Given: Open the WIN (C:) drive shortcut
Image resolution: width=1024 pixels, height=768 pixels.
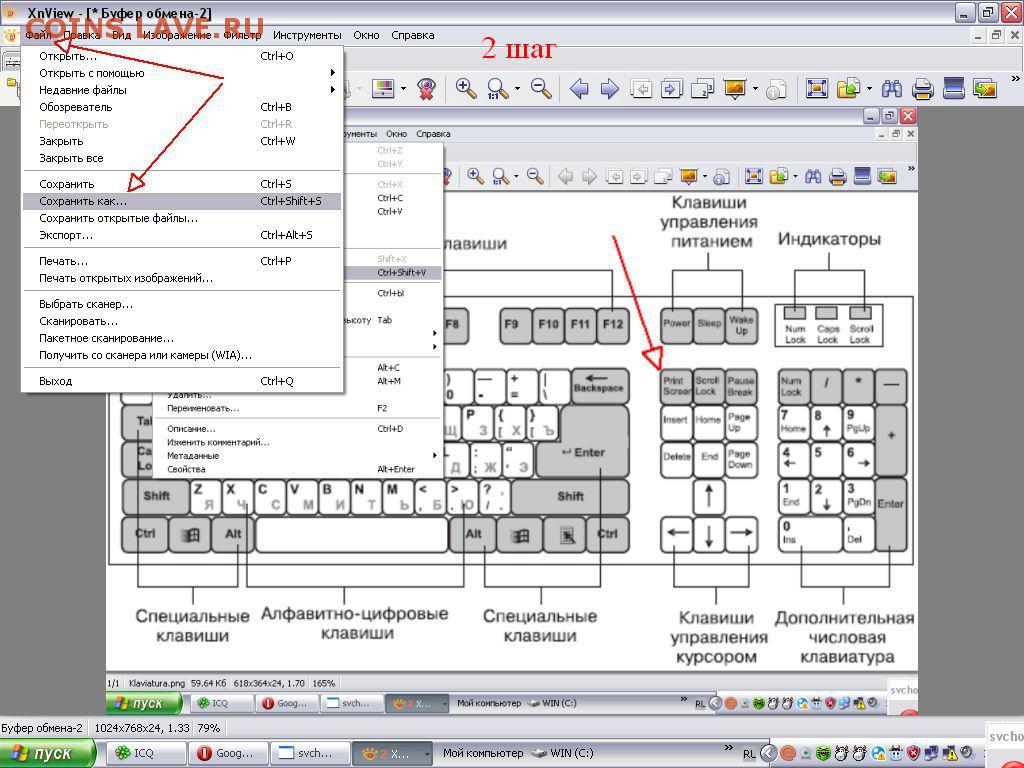Looking at the screenshot, I should point(564,753).
